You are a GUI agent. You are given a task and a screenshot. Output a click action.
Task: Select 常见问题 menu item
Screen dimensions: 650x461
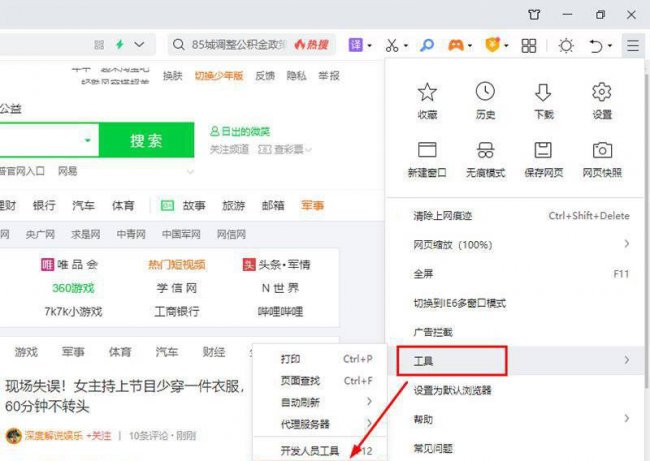pos(515,448)
